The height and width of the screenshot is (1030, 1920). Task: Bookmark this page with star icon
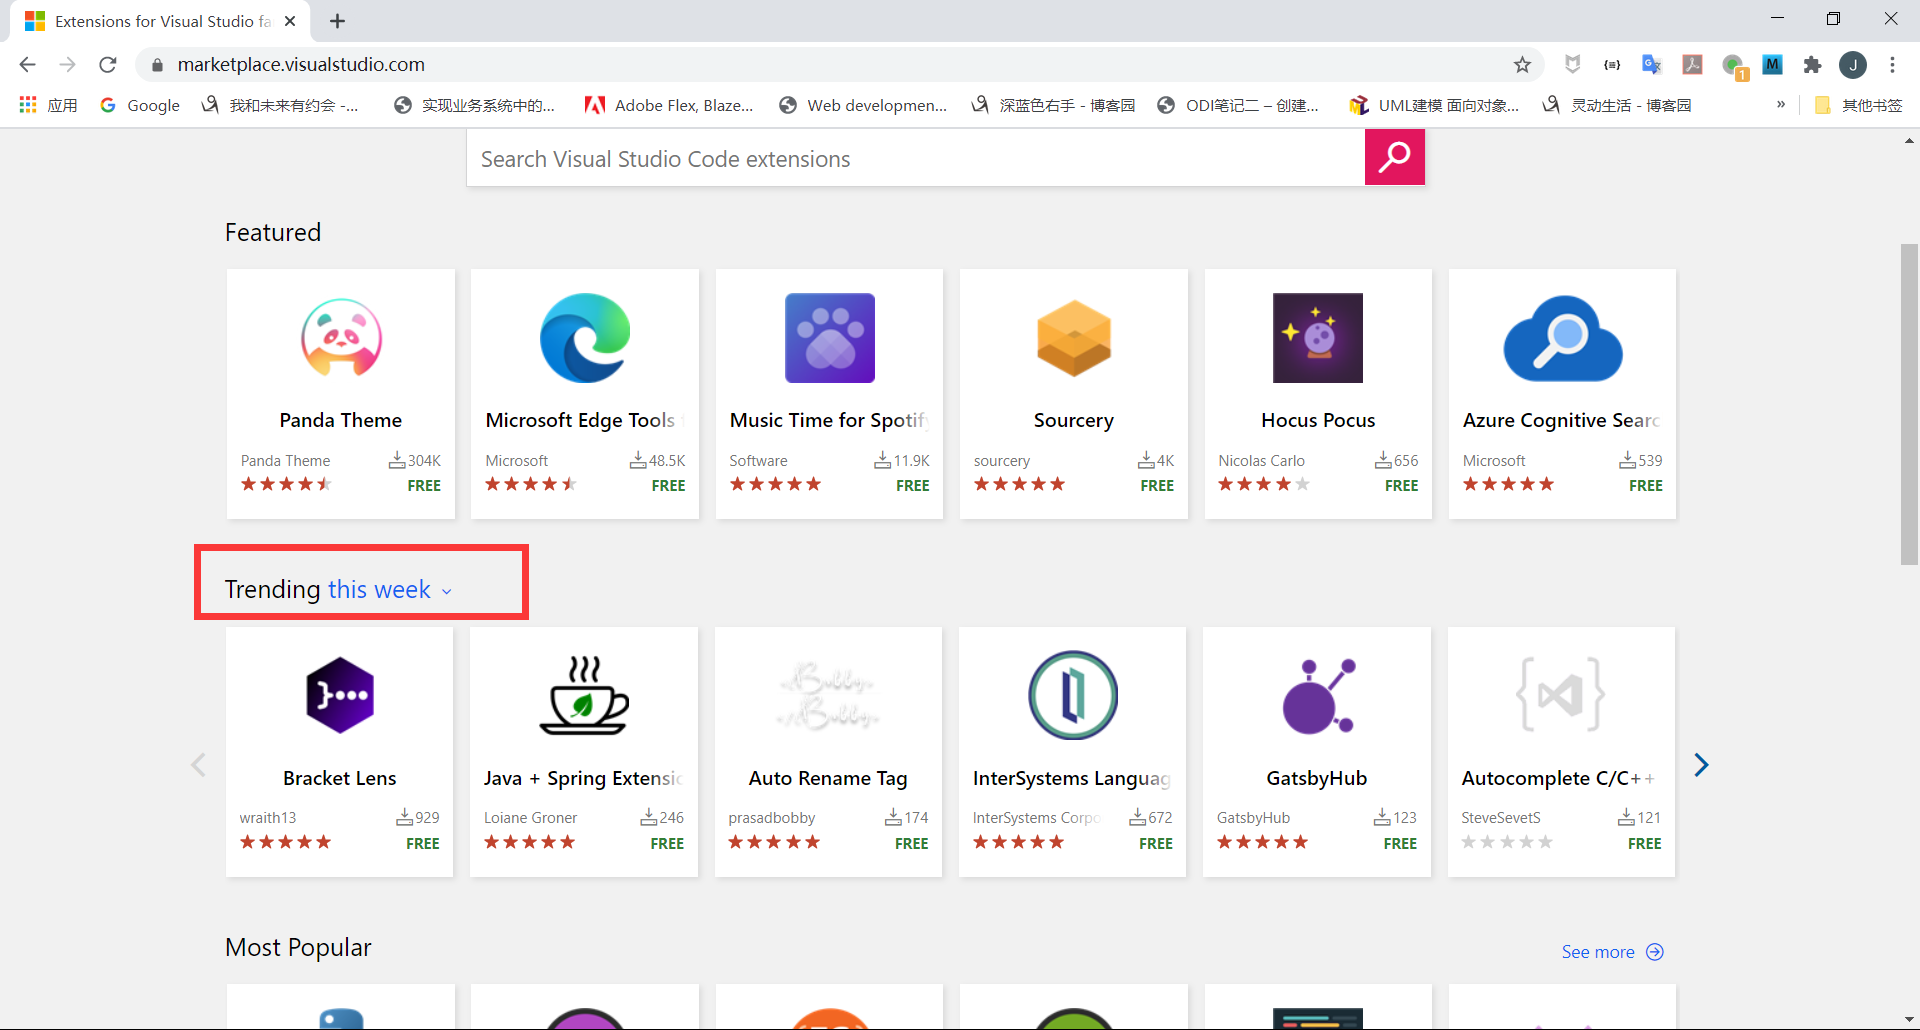[x=1522, y=65]
